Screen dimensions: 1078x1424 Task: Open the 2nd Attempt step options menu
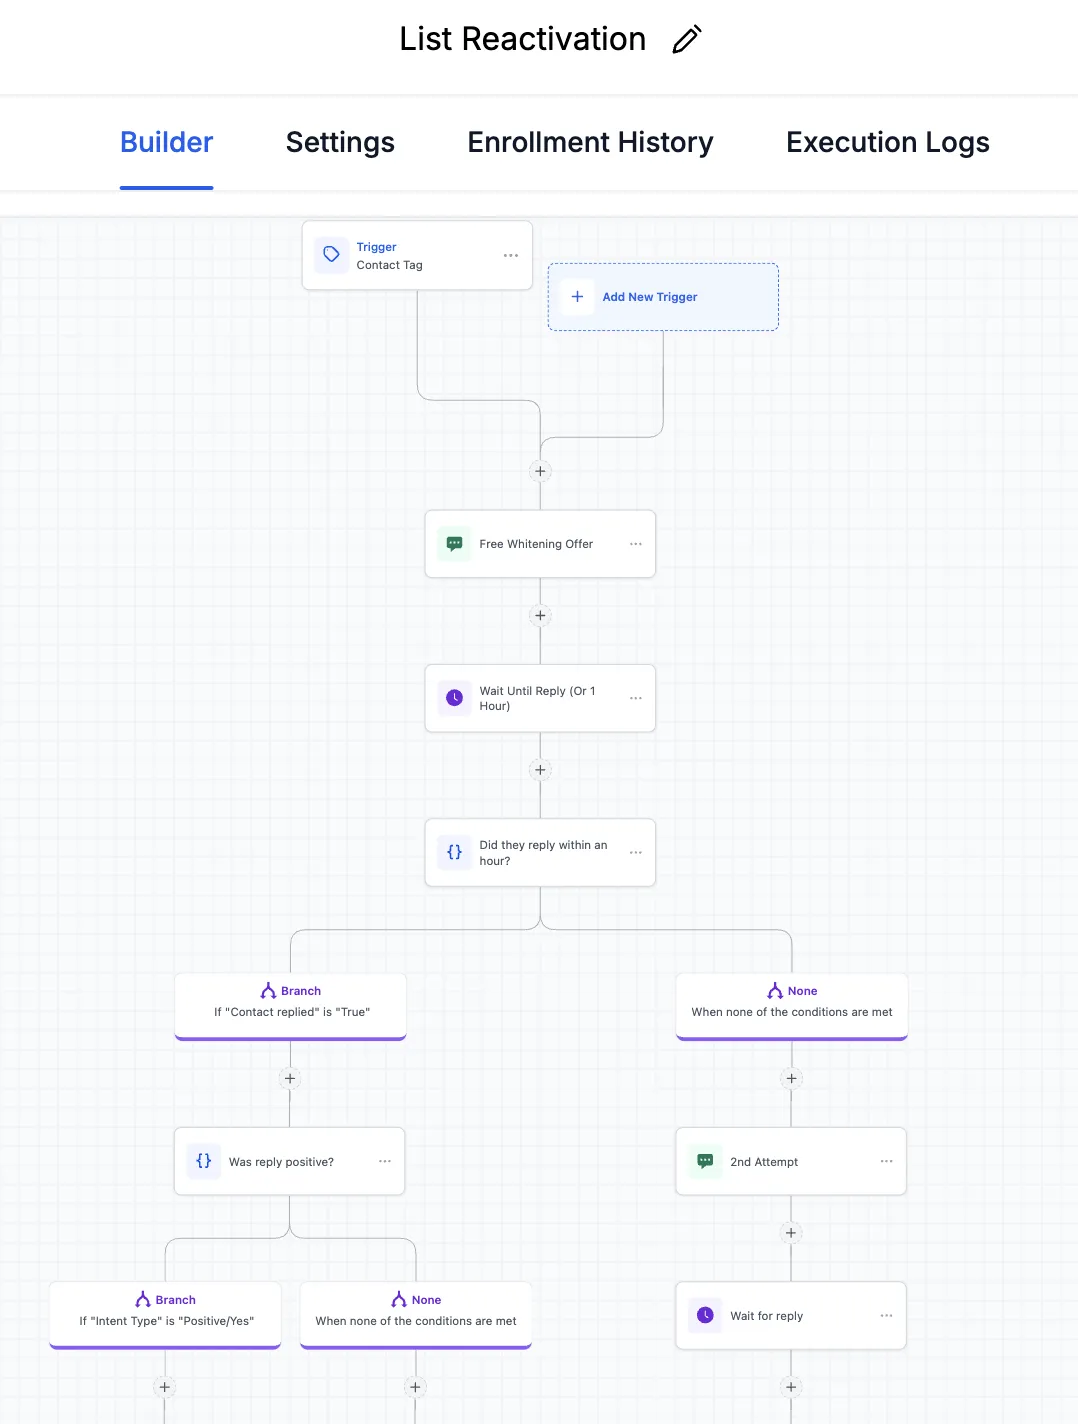pyautogui.click(x=886, y=1161)
